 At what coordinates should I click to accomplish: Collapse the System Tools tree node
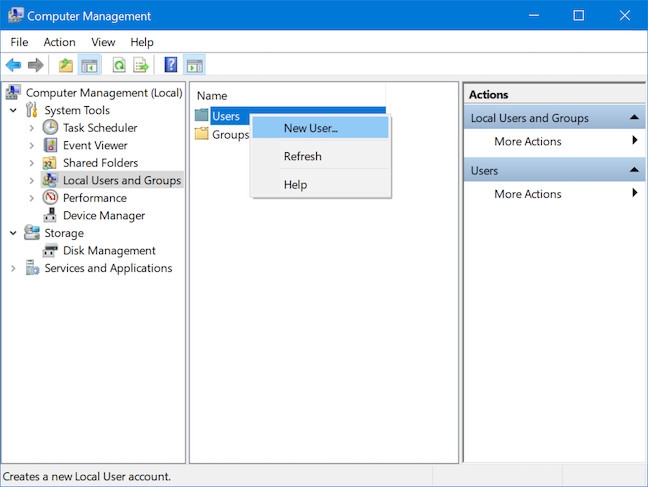[13, 111]
